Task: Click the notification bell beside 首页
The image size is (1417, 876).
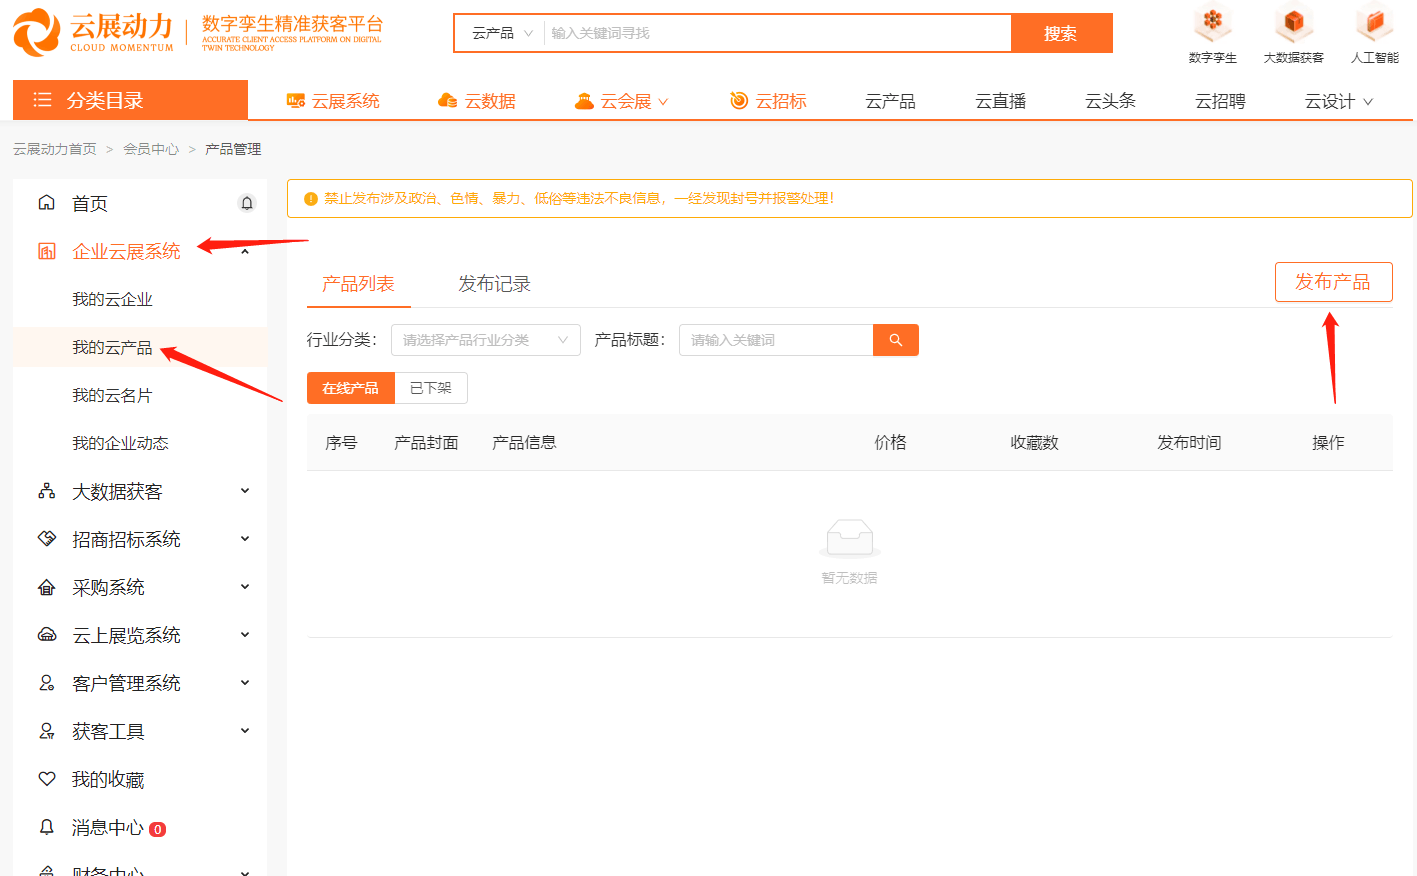Action: coord(245,203)
